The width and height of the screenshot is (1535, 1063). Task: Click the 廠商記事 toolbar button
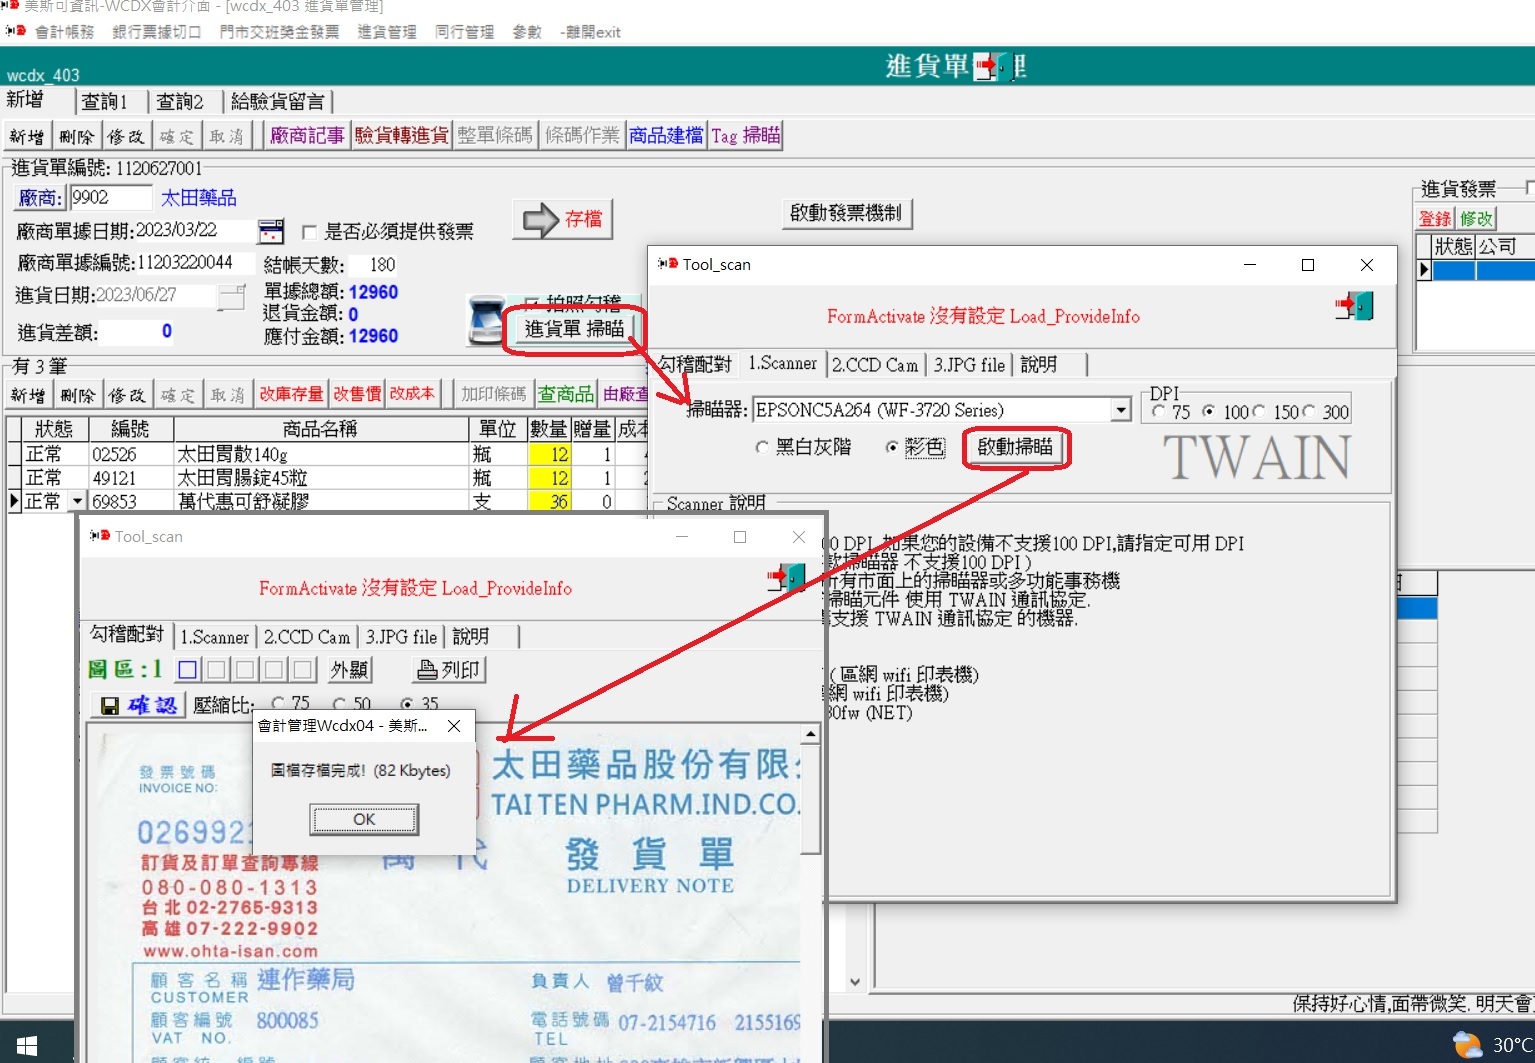pos(307,136)
